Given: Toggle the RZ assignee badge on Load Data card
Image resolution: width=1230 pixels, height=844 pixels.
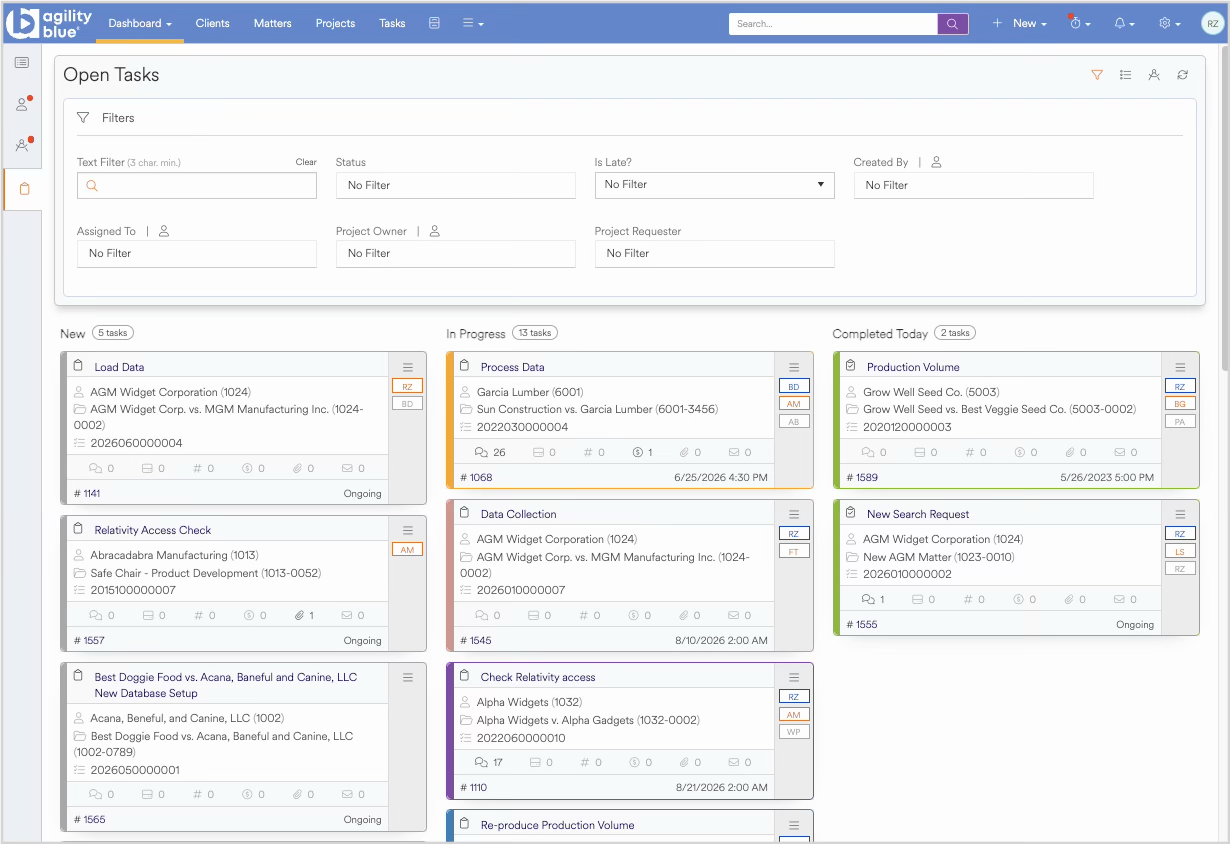Looking at the screenshot, I should 407,386.
